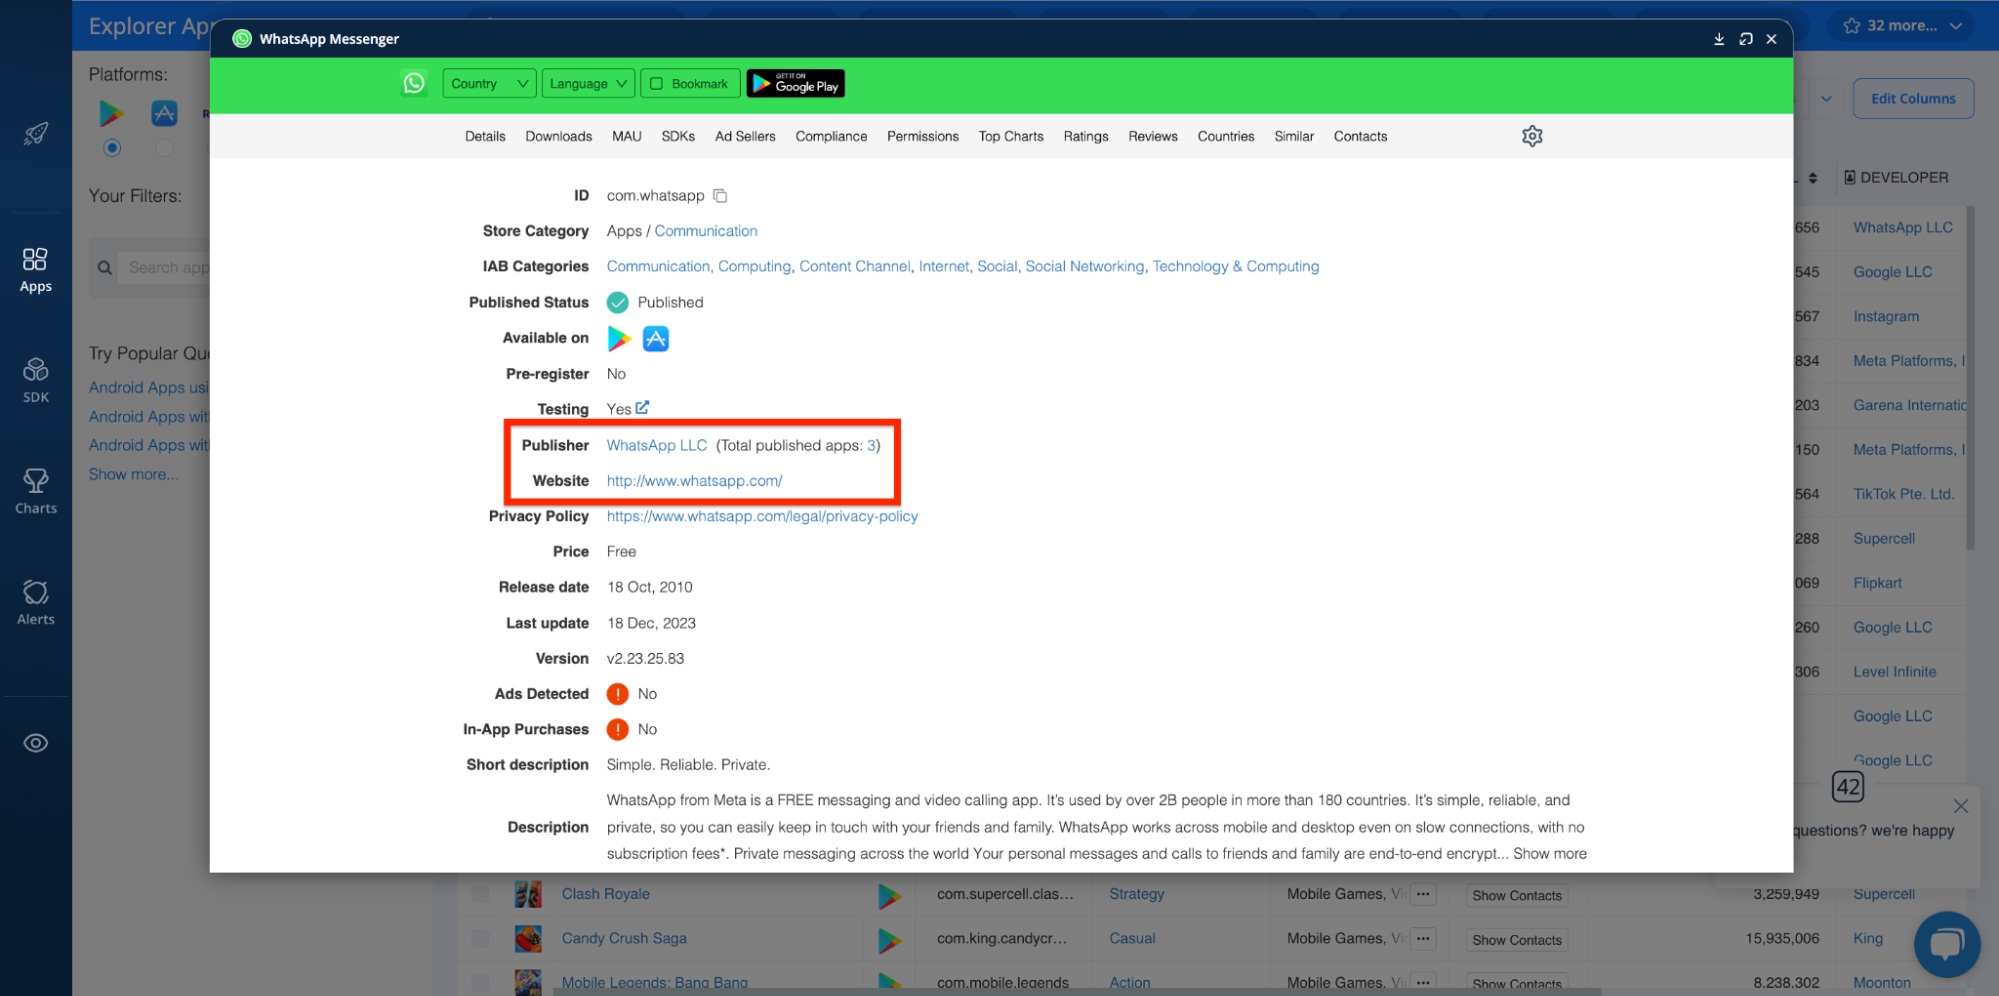This screenshot has height=996, width=1999.
Task: Click the refresh icon in modal header
Action: [1746, 39]
